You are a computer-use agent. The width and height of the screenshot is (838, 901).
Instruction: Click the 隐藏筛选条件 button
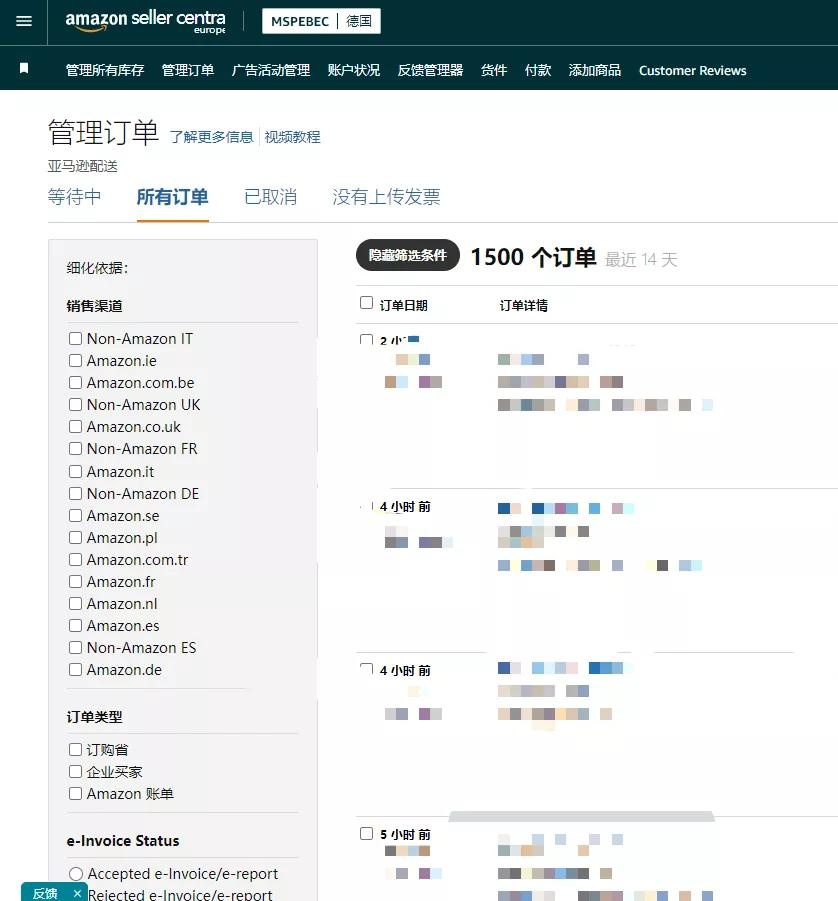408,255
